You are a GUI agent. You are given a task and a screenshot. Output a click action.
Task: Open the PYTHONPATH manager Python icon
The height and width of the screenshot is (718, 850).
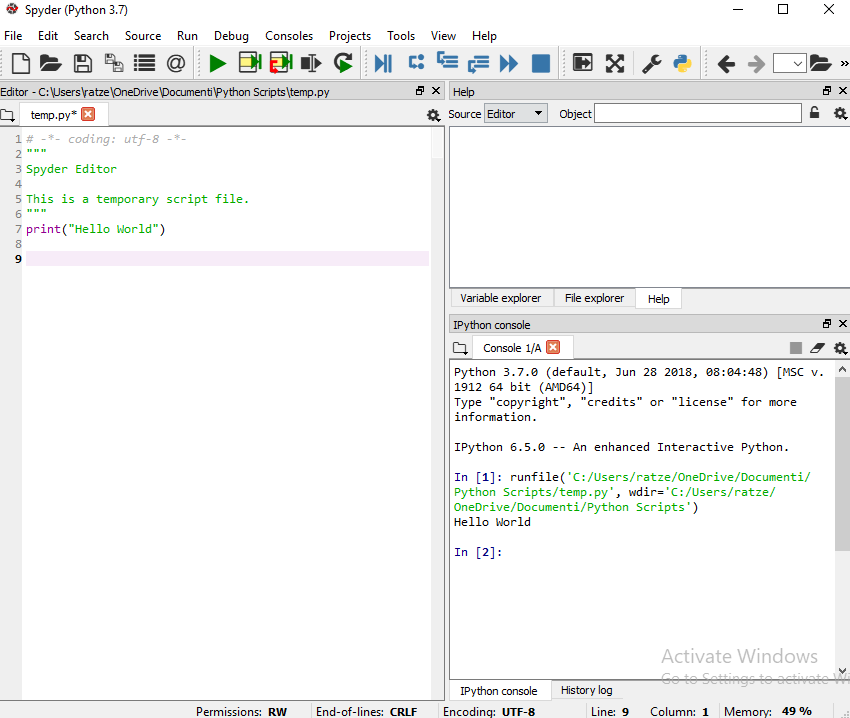(682, 63)
